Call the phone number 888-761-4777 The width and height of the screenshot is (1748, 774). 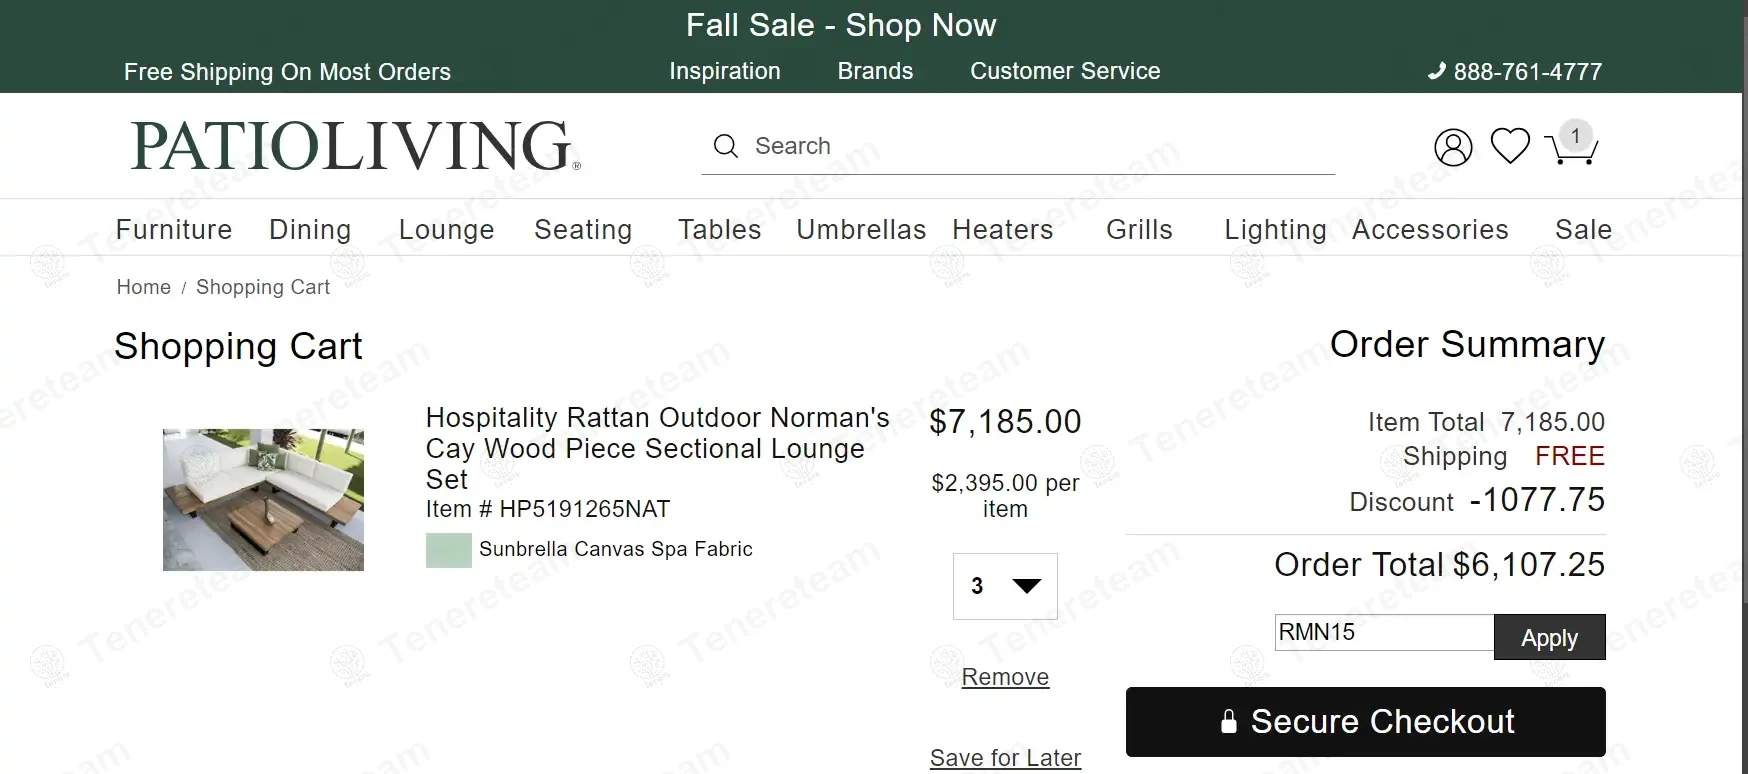coord(1515,72)
